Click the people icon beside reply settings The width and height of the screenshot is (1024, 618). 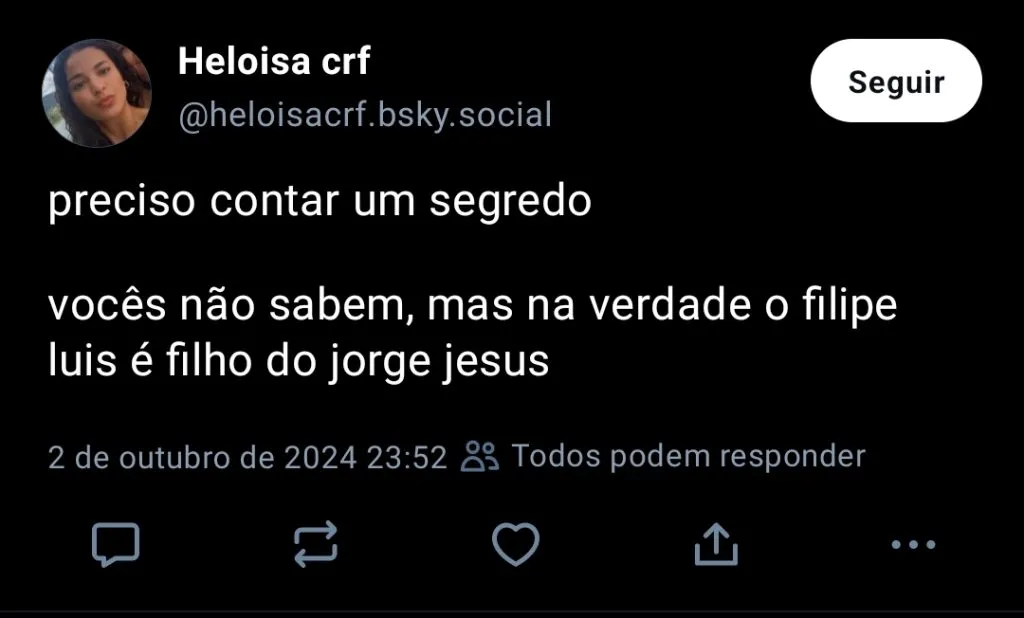(480, 457)
